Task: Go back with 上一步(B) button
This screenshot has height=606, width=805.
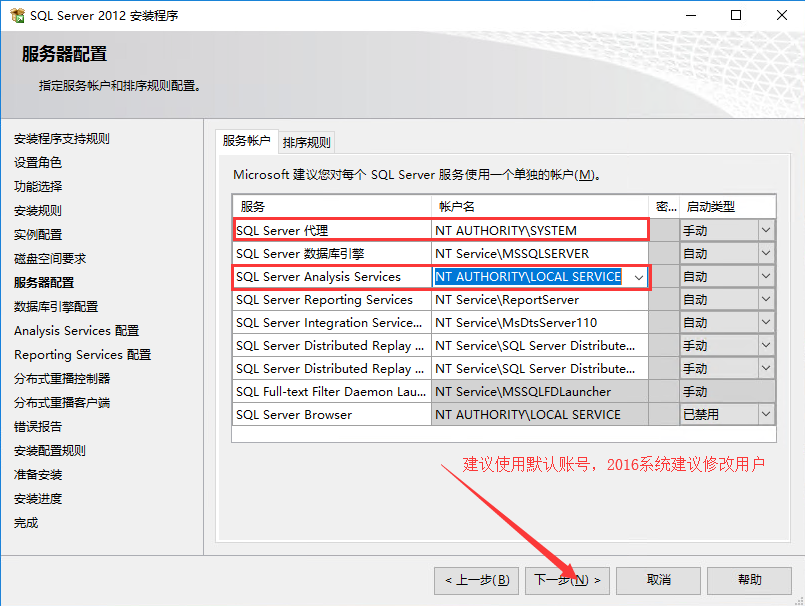Action: coord(476,580)
